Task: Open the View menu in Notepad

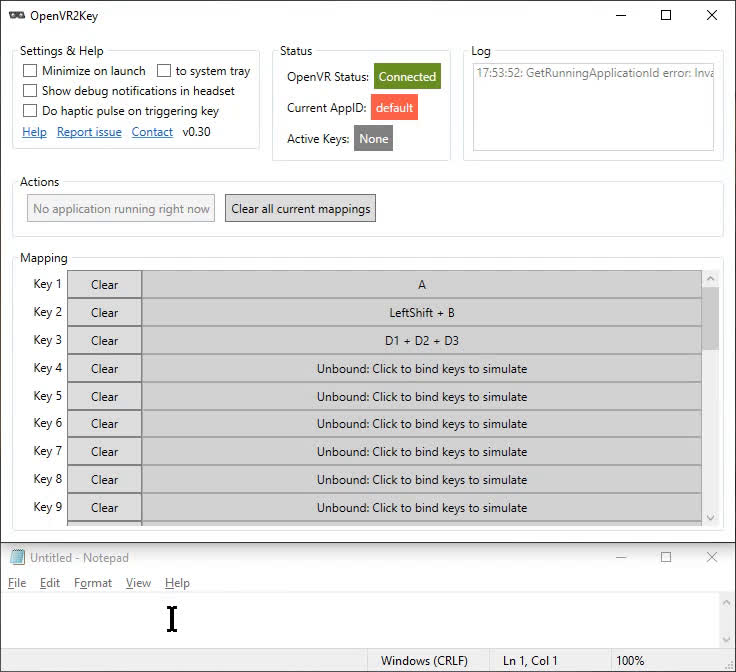Action: [138, 583]
